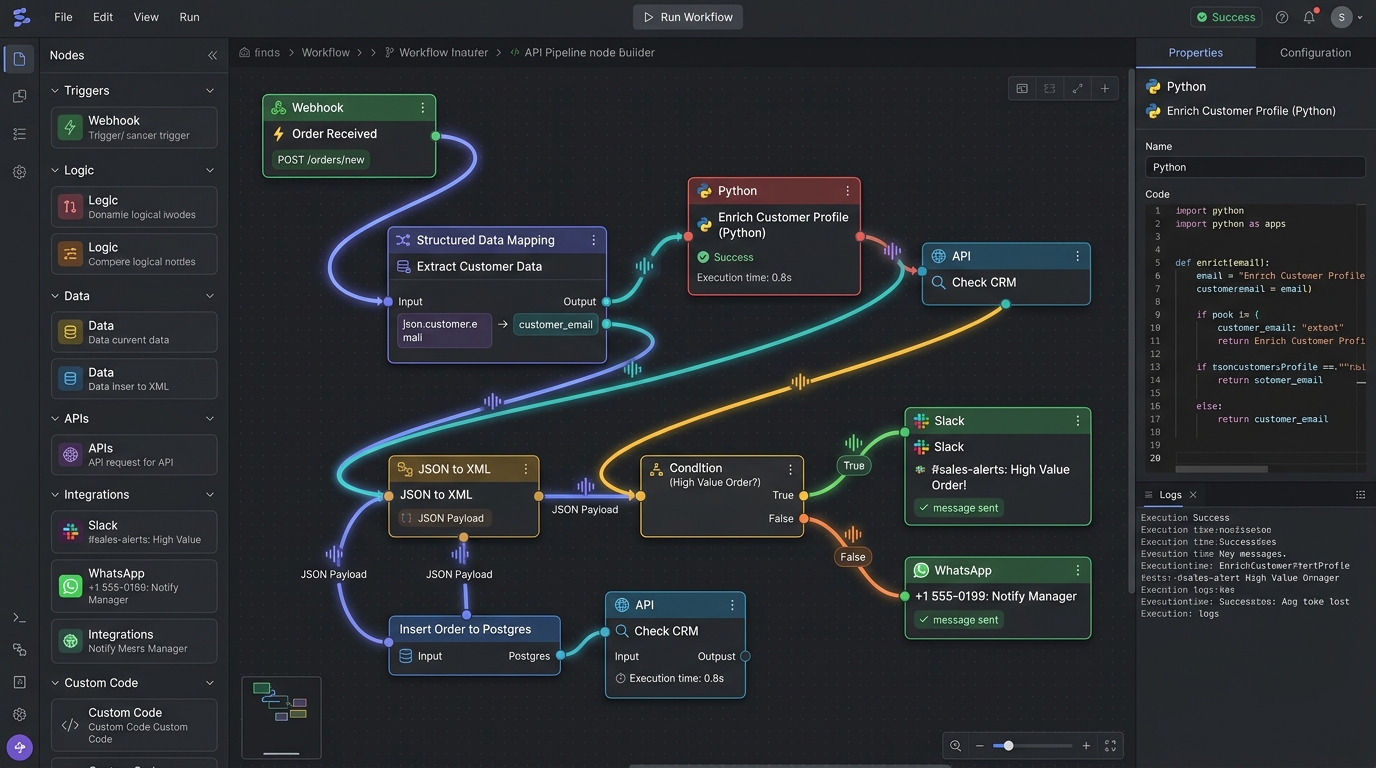Click the API Pipeline node builder breadcrumb
1376x768 pixels.
tap(590, 53)
